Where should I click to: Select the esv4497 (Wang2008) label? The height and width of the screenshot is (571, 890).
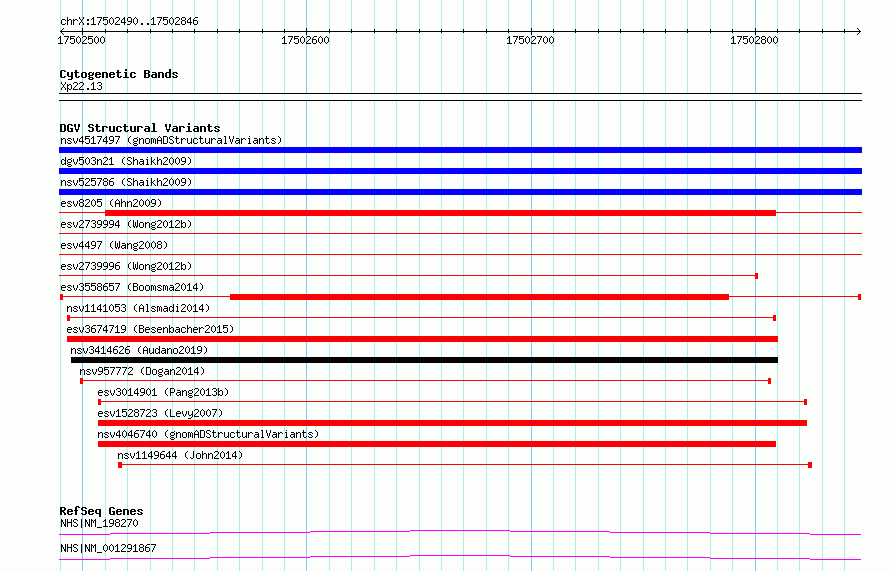coord(114,245)
